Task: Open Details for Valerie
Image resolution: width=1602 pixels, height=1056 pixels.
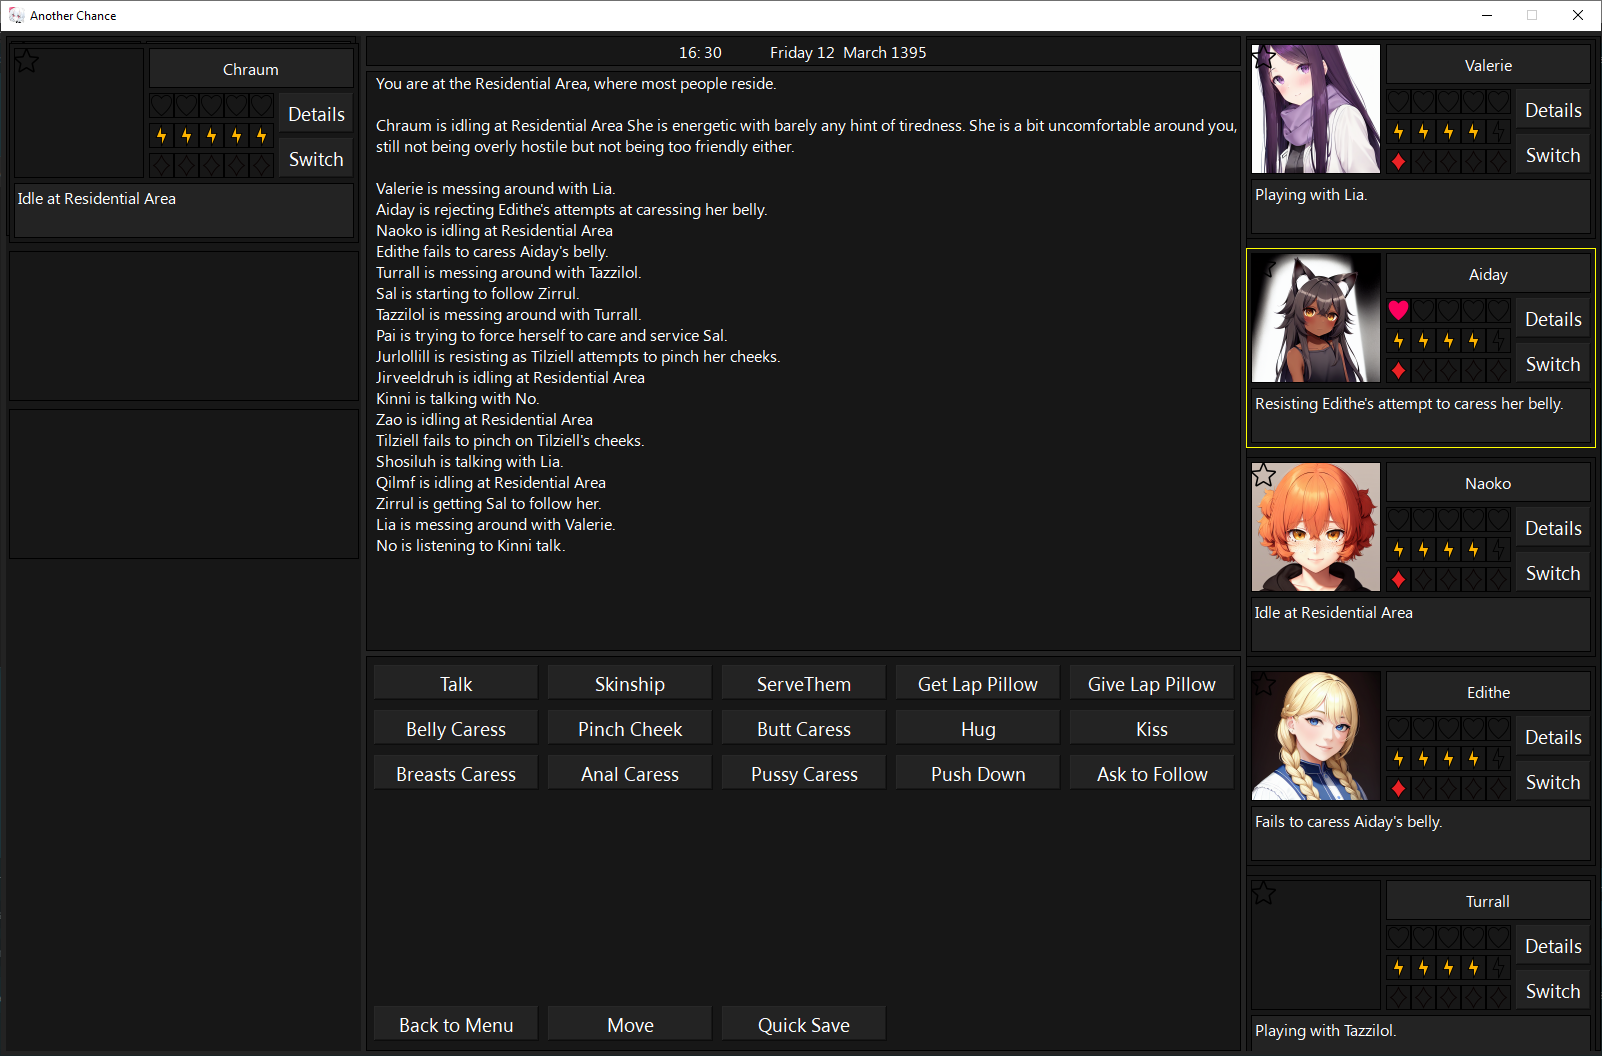Action: tap(1552, 111)
